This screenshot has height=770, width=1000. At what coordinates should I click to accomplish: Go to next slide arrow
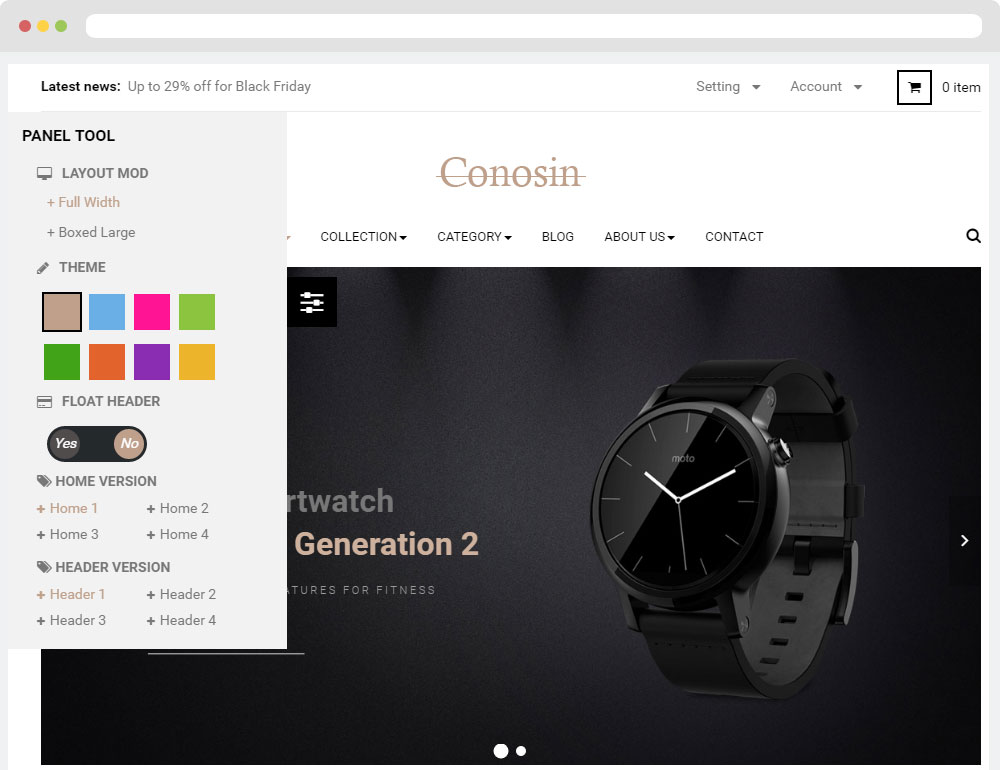964,540
